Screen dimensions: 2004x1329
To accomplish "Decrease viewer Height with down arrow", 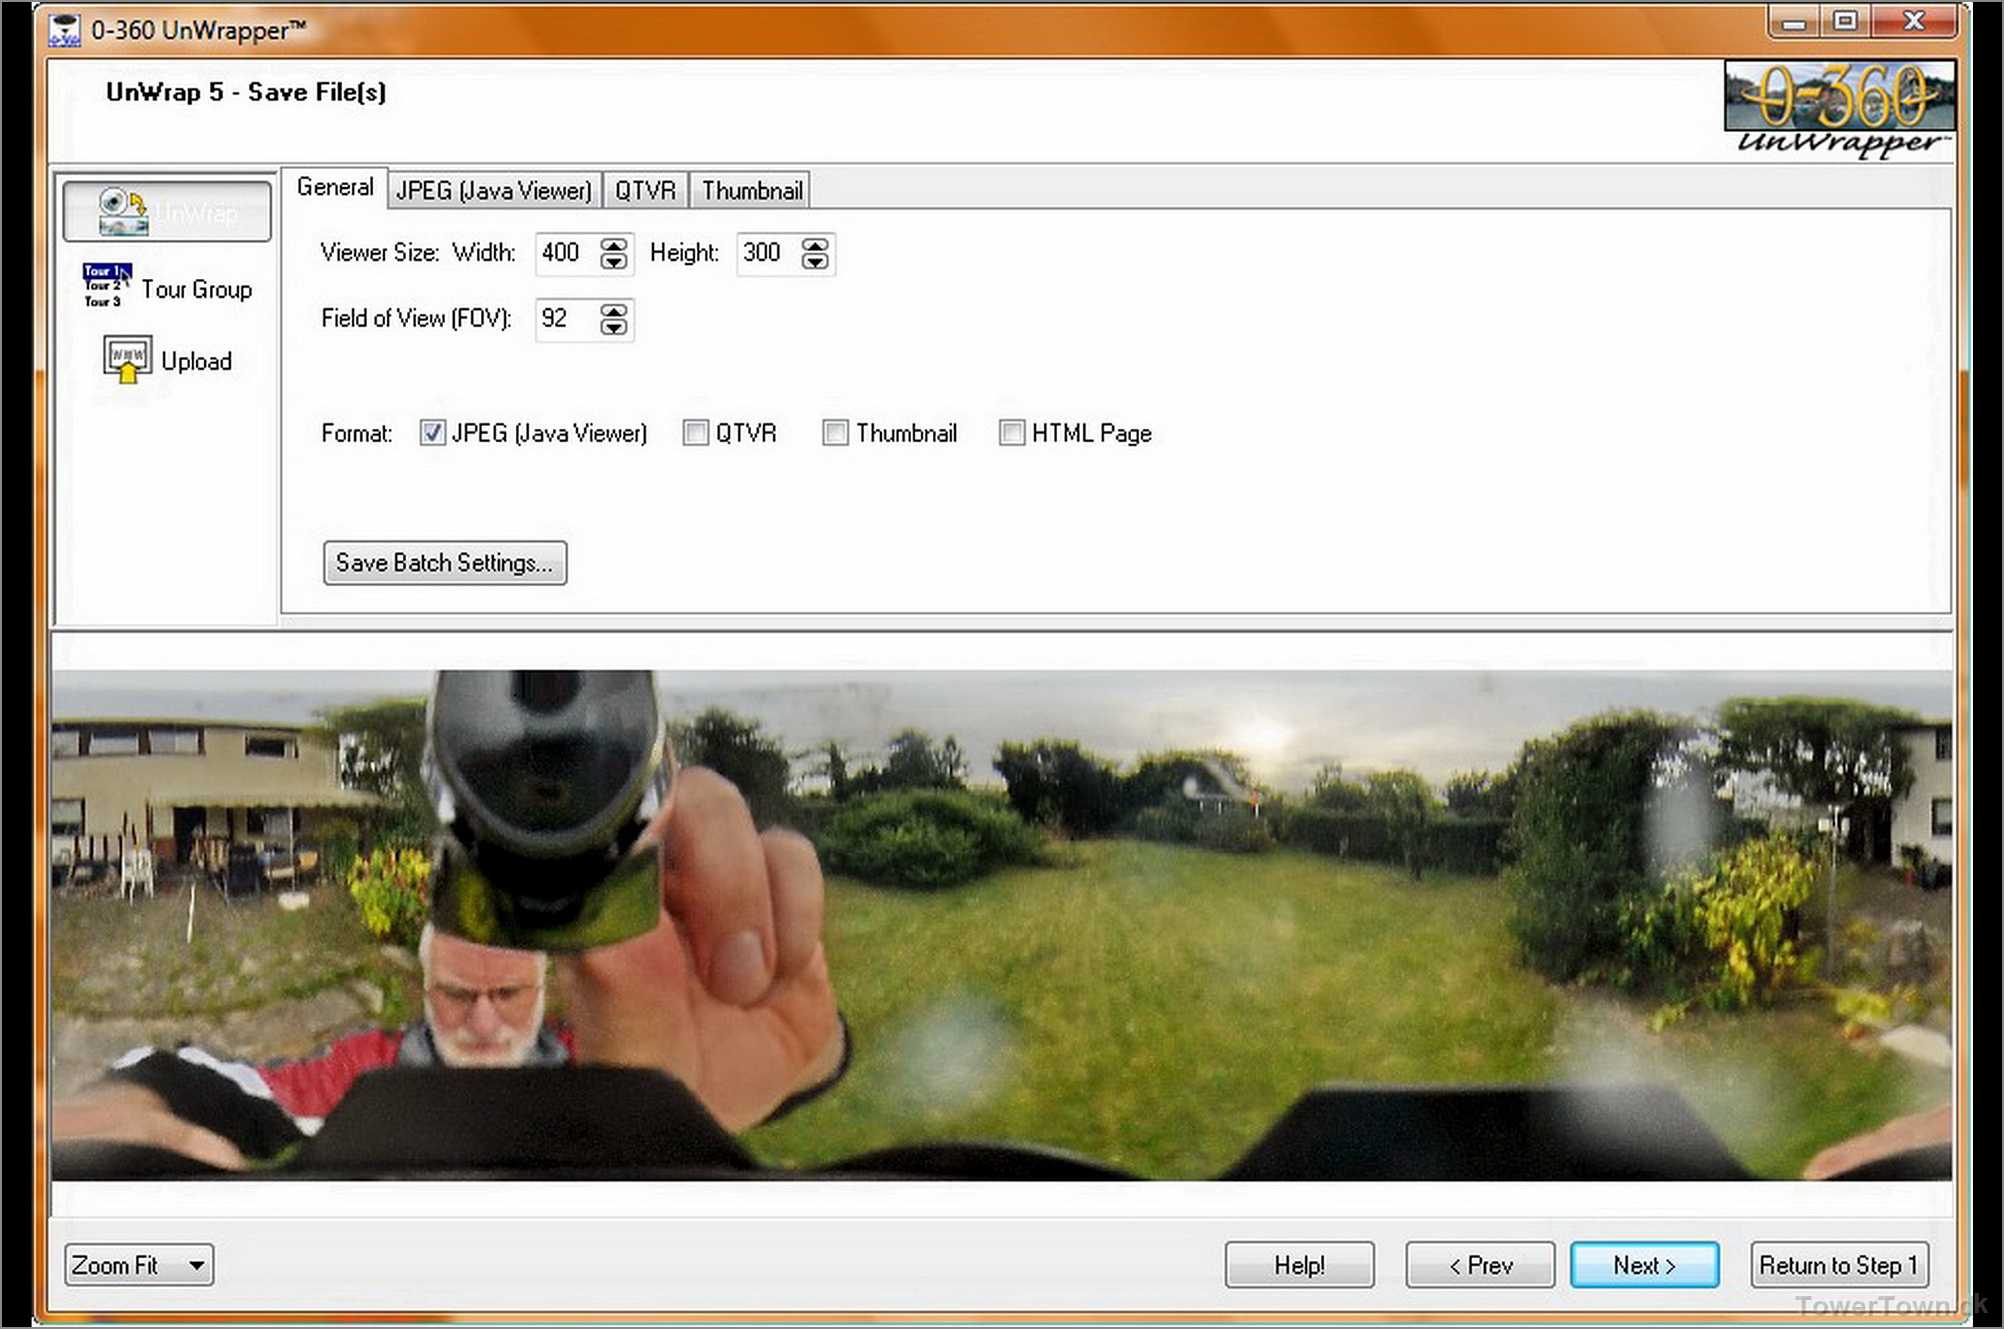I will coord(815,262).
